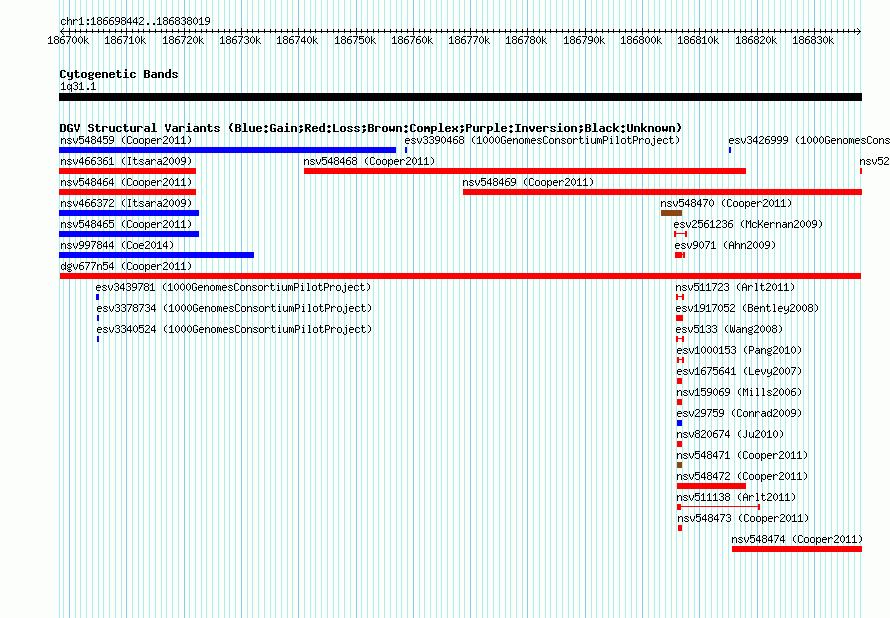Click the nsv548459 (Cooper2011) blue gain bar

point(228,150)
